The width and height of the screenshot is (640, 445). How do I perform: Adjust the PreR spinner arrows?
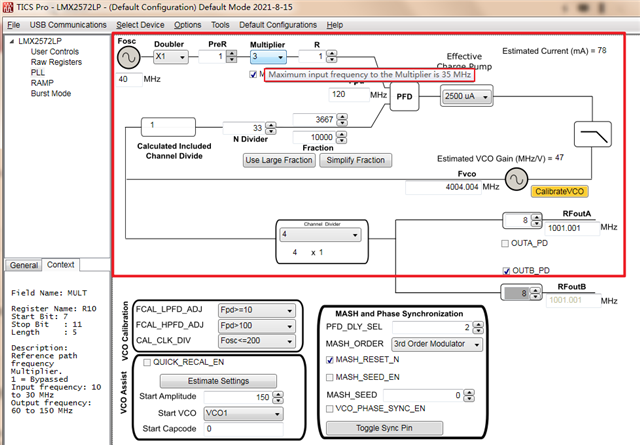click(x=232, y=56)
